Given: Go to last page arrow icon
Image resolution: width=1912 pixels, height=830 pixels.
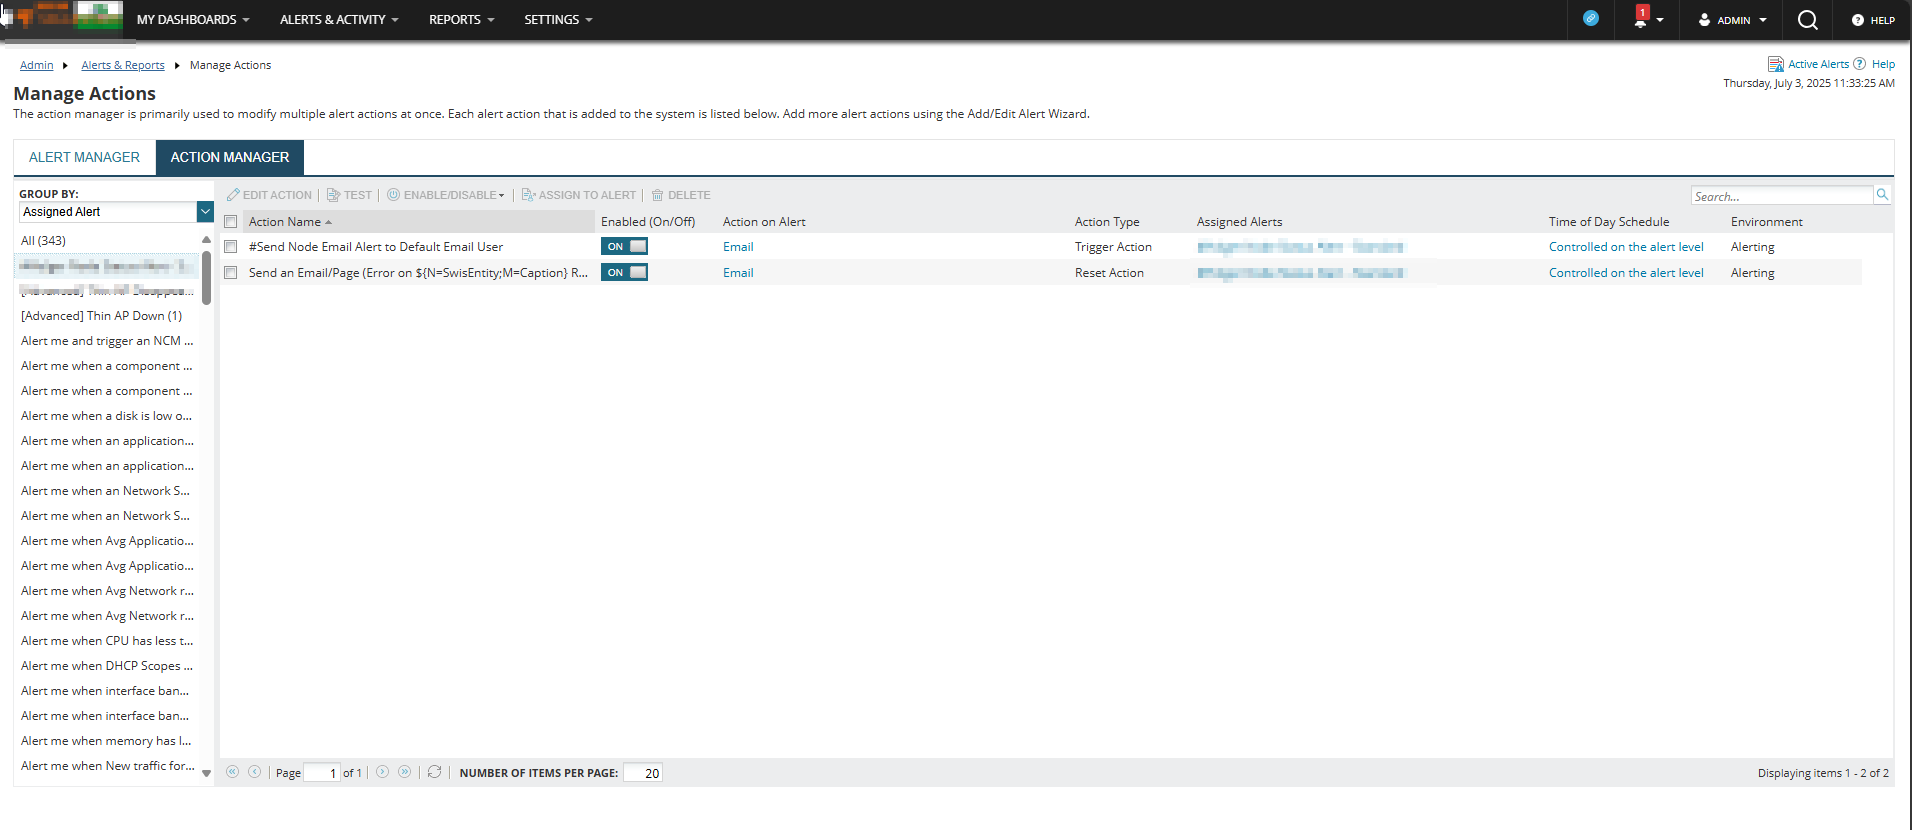Looking at the screenshot, I should (x=404, y=772).
